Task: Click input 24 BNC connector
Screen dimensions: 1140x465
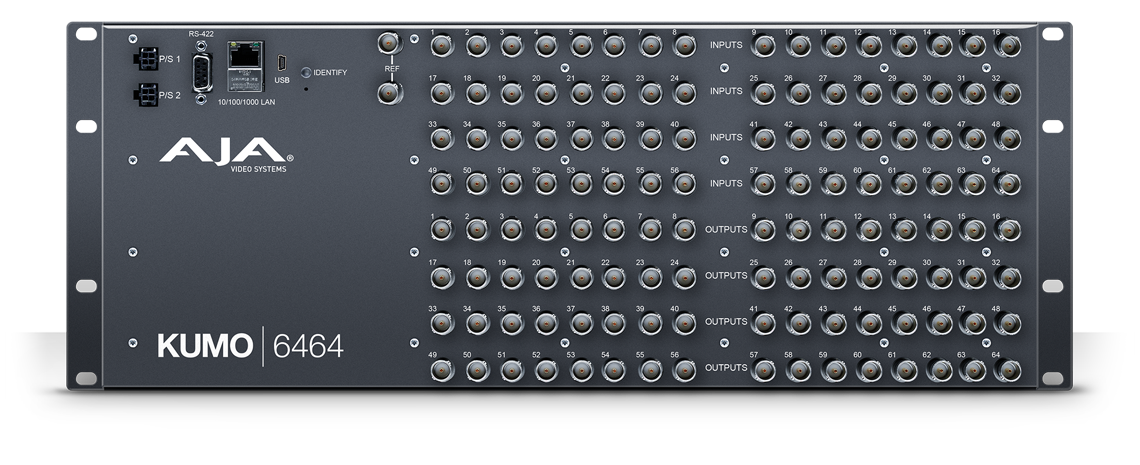Action: (684, 93)
